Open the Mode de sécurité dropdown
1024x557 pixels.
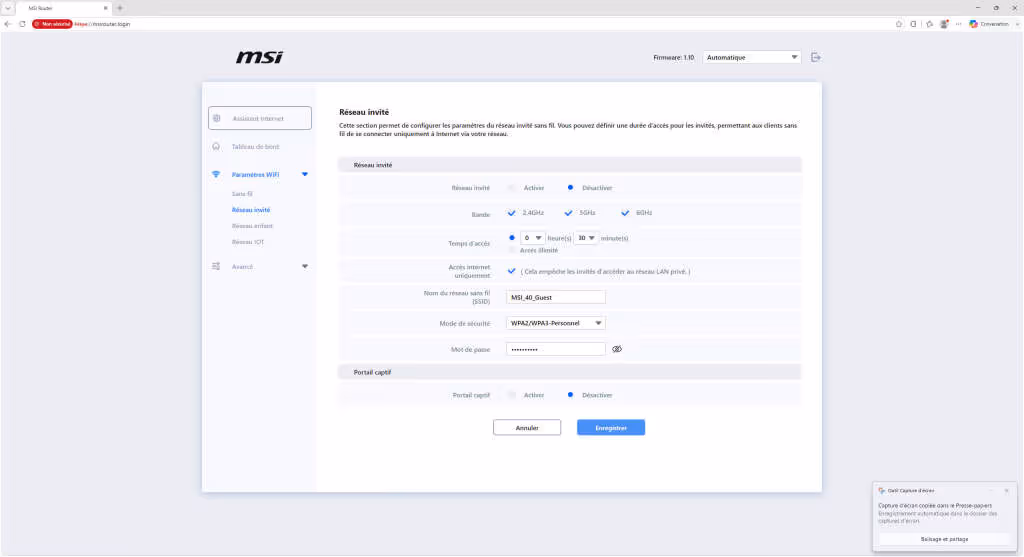point(556,323)
